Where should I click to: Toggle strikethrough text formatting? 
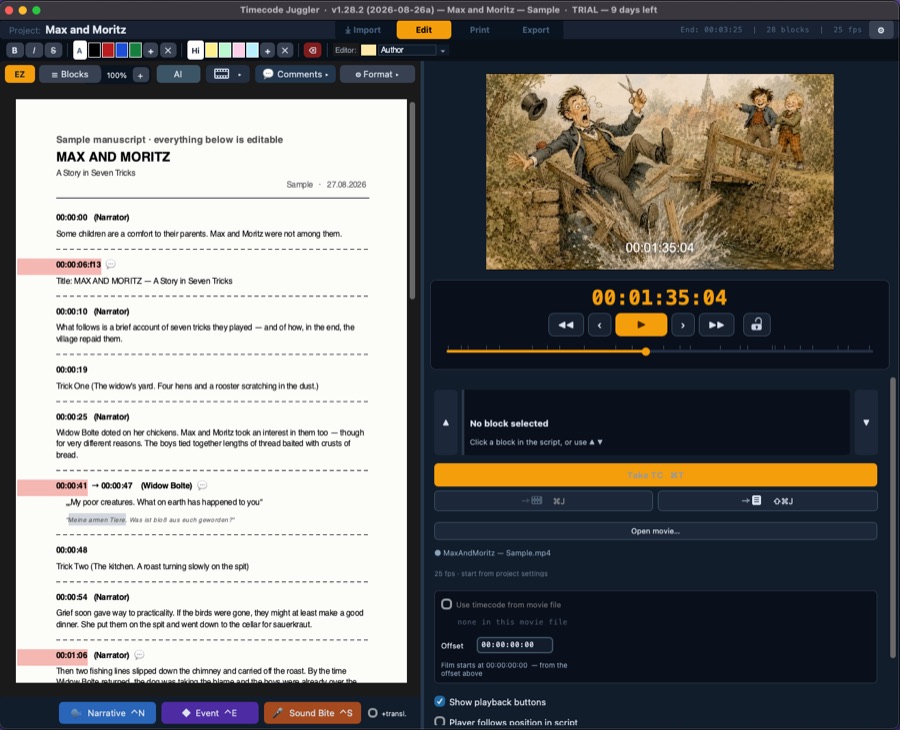53,51
